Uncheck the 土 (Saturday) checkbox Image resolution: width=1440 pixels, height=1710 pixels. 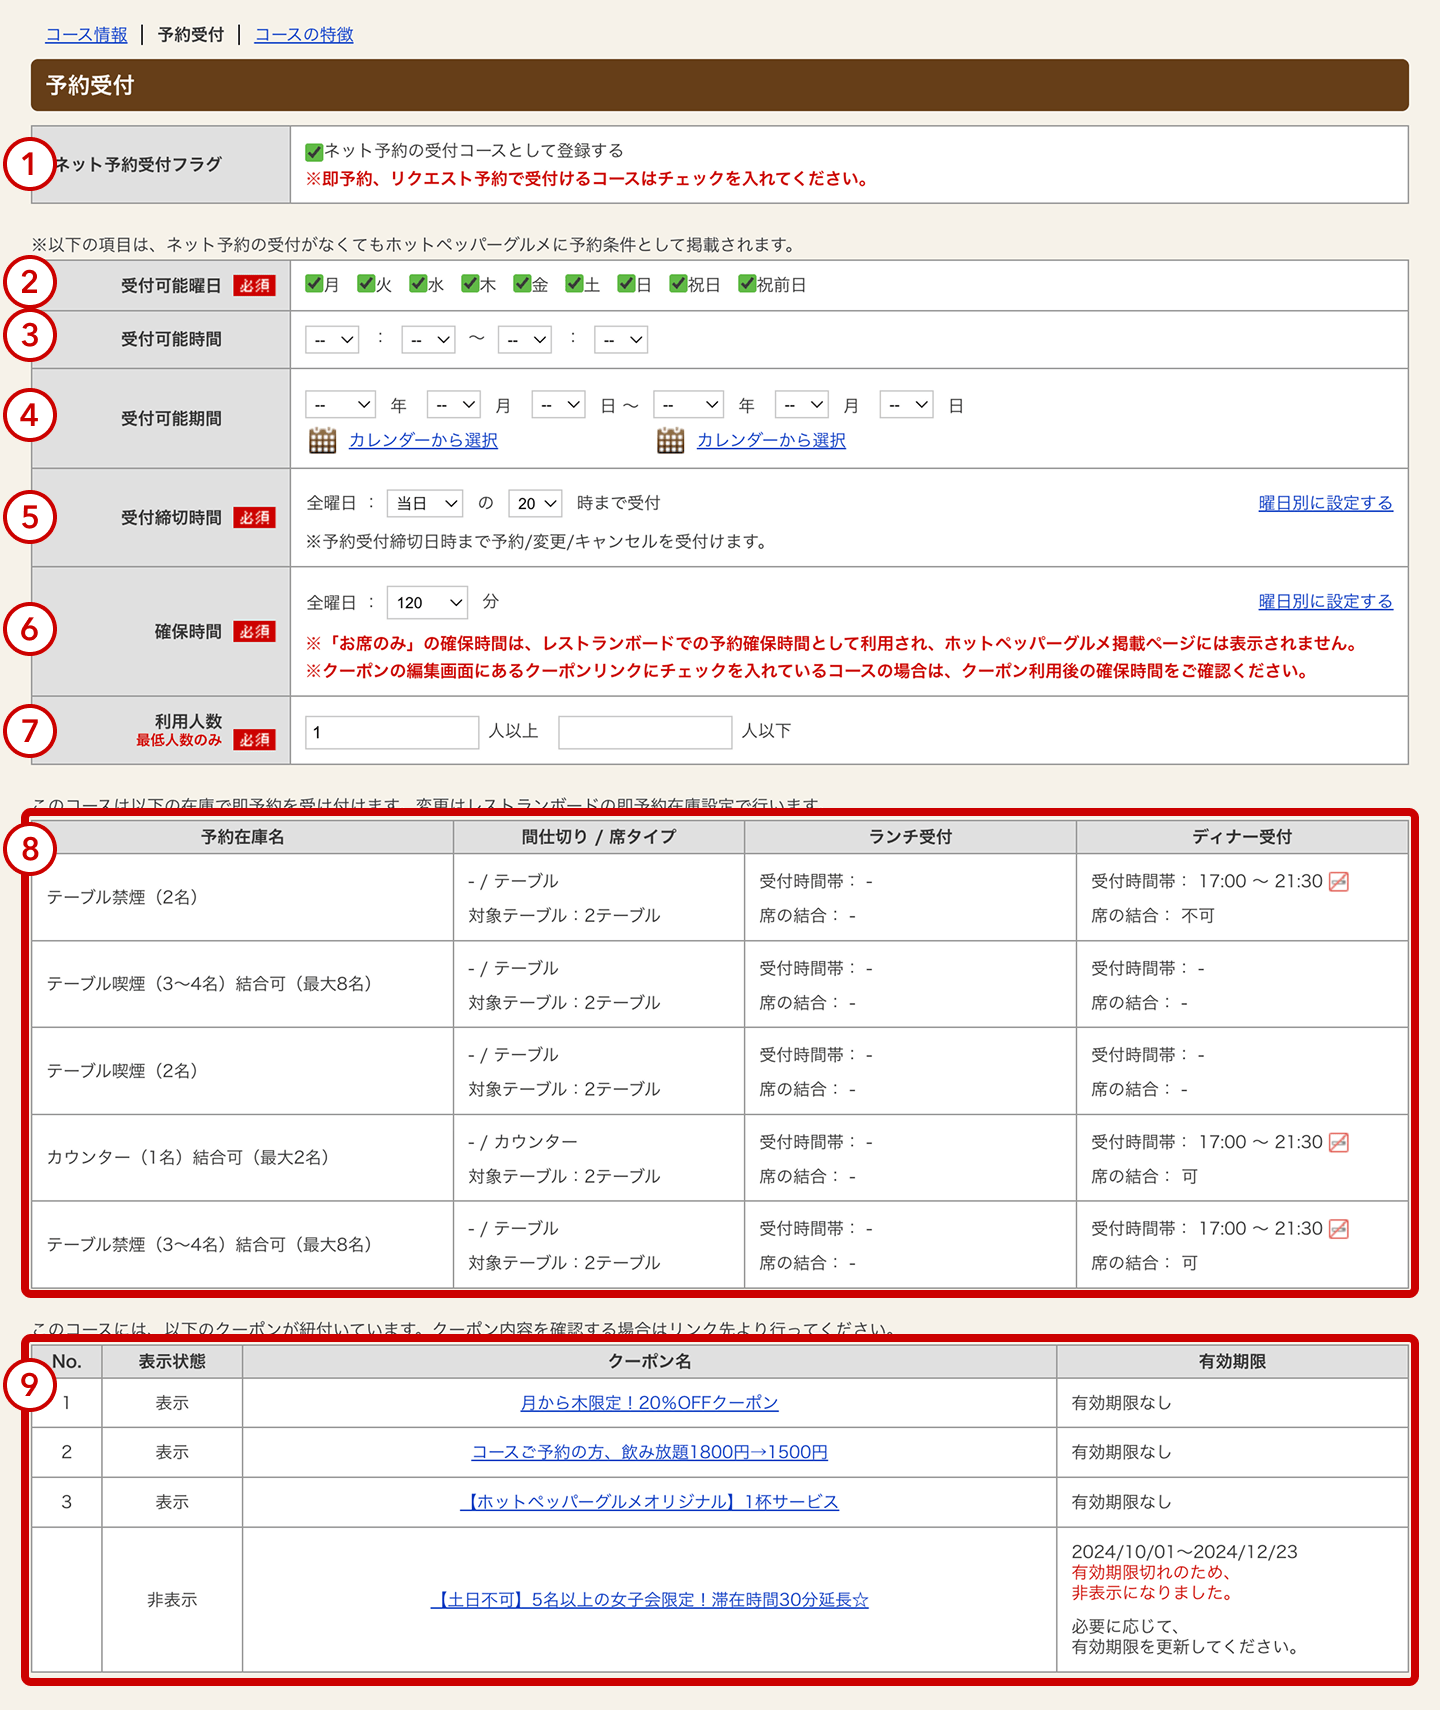click(574, 284)
